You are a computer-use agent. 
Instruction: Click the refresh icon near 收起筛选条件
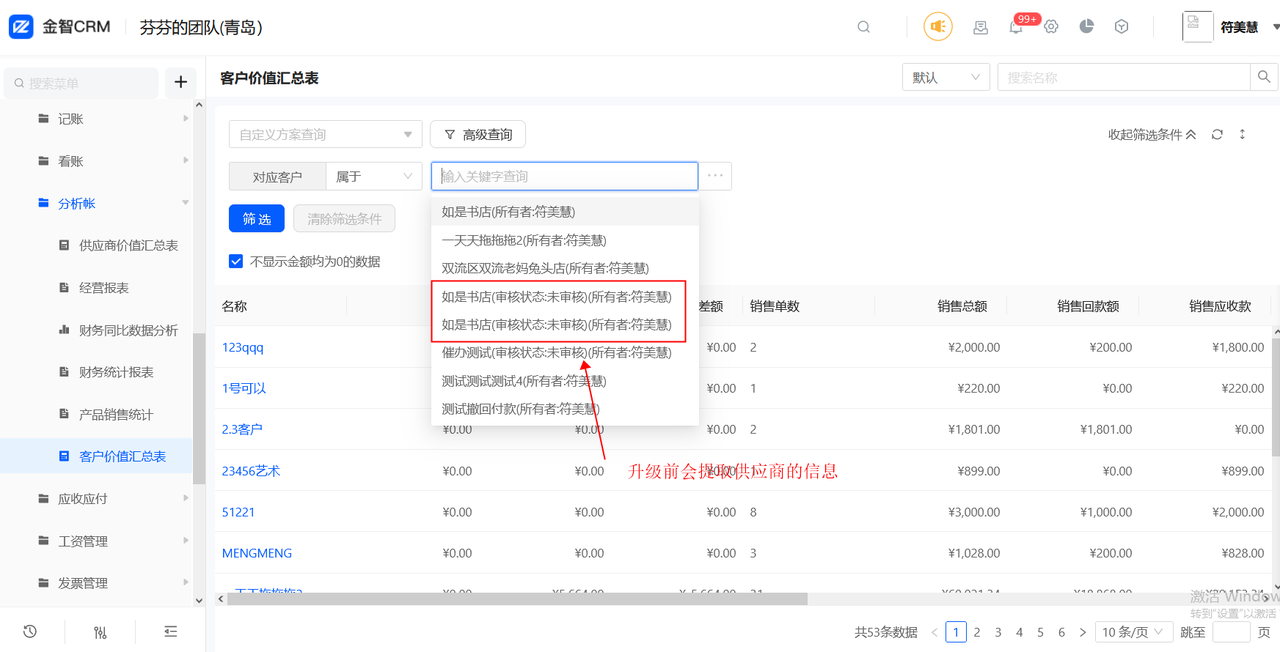click(x=1217, y=134)
